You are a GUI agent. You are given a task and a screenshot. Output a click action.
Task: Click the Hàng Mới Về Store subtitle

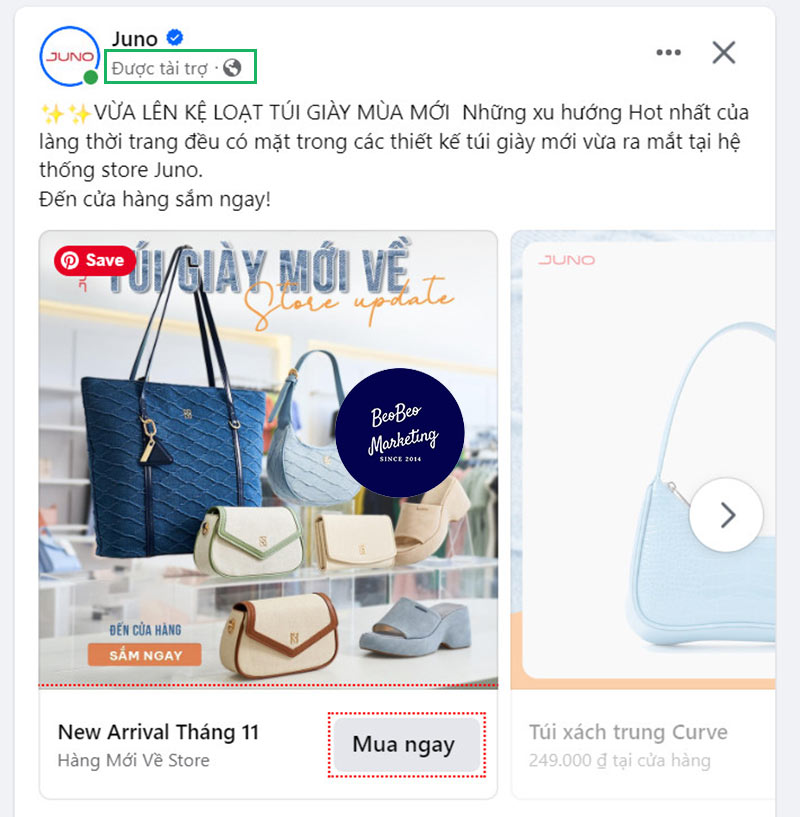point(133,760)
